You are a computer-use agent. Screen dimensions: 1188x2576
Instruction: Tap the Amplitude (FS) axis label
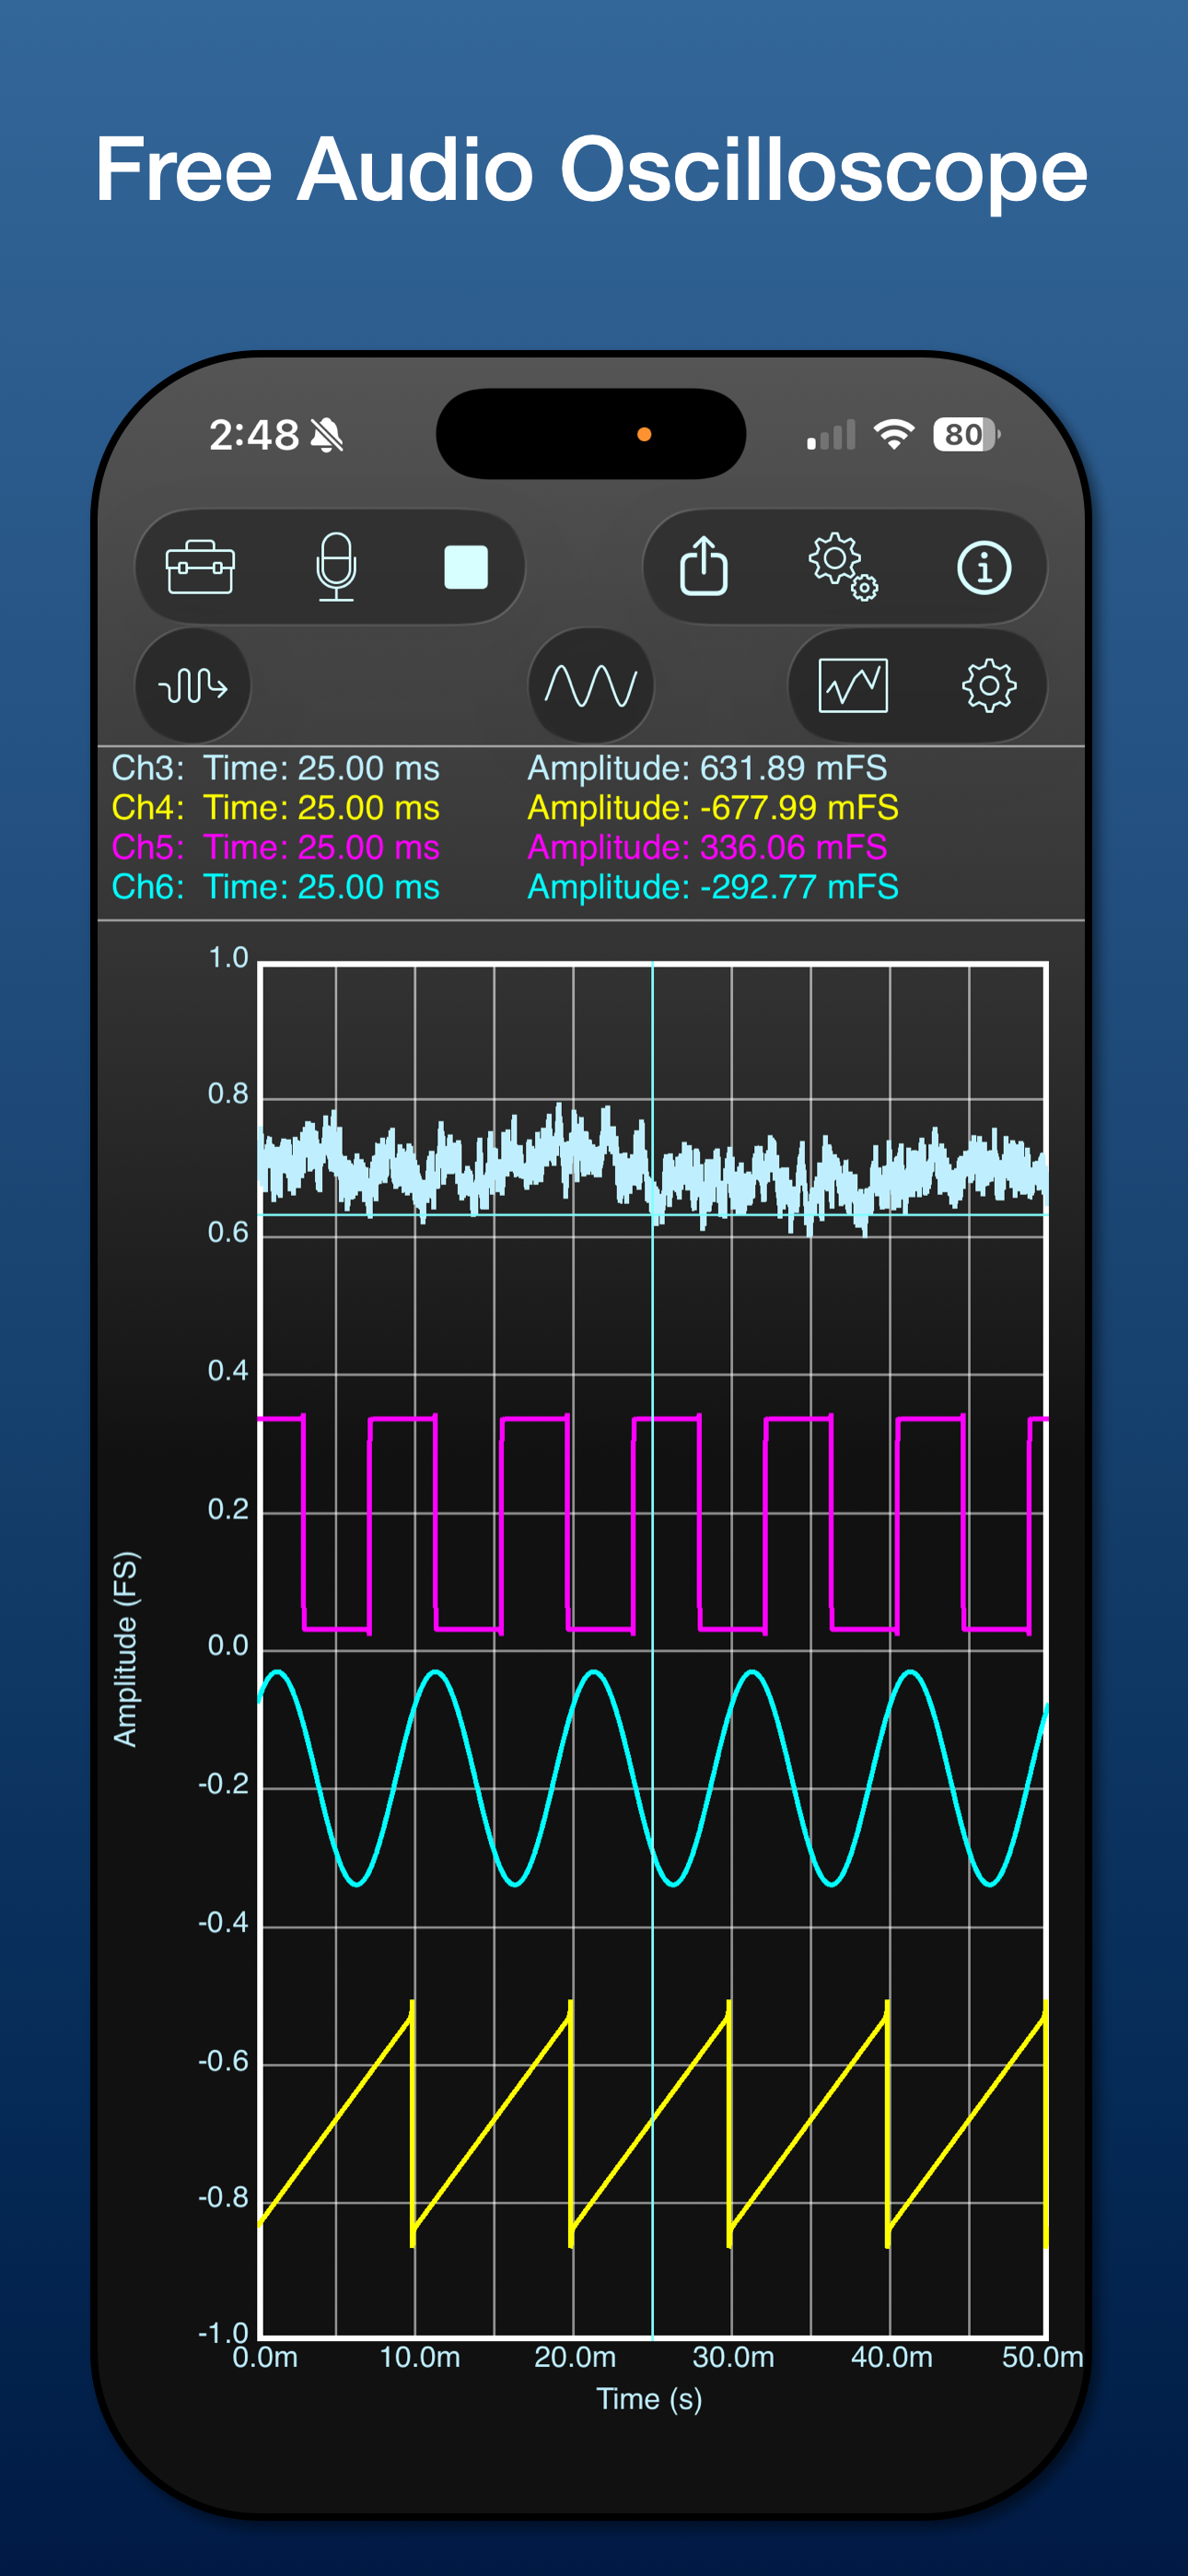click(126, 1649)
